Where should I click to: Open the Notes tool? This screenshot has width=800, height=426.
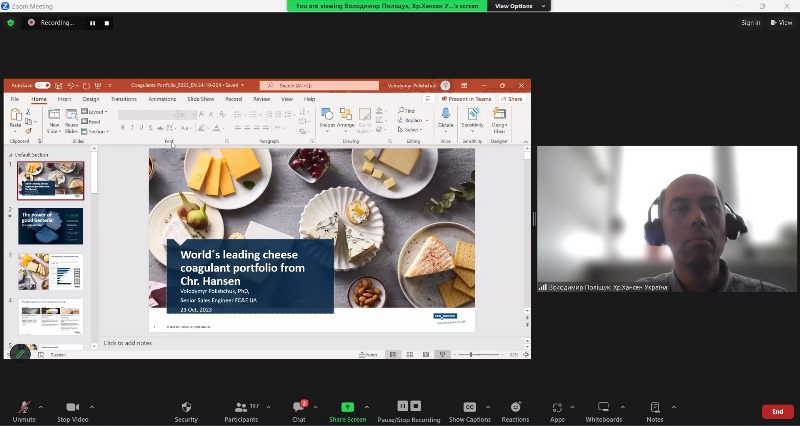click(655, 410)
